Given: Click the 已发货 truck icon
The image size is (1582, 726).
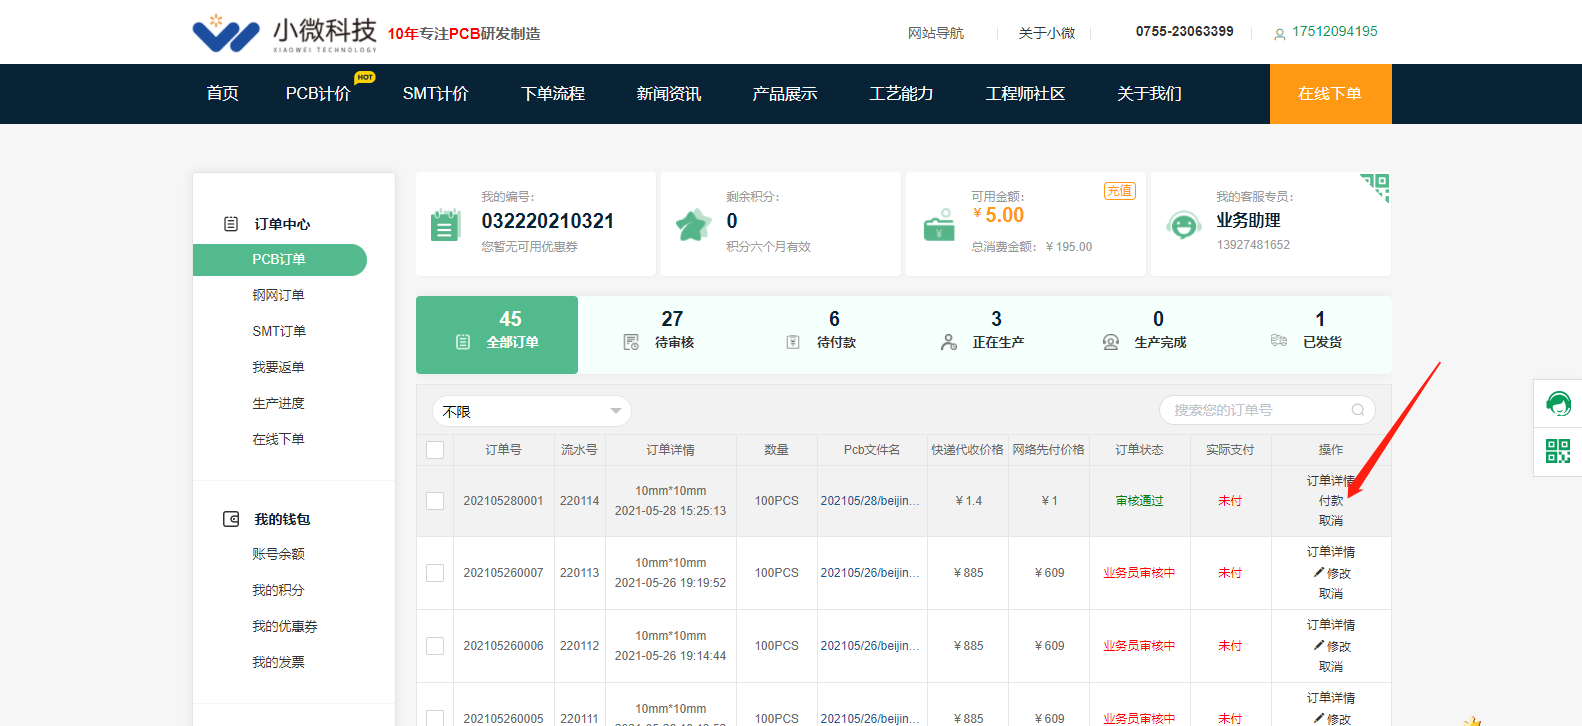Looking at the screenshot, I should tap(1279, 341).
